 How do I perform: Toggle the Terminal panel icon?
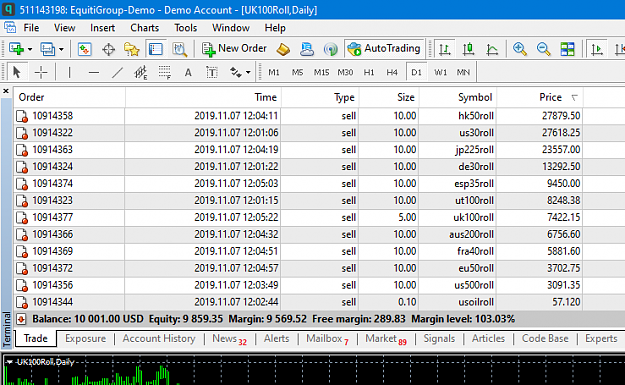[155, 49]
